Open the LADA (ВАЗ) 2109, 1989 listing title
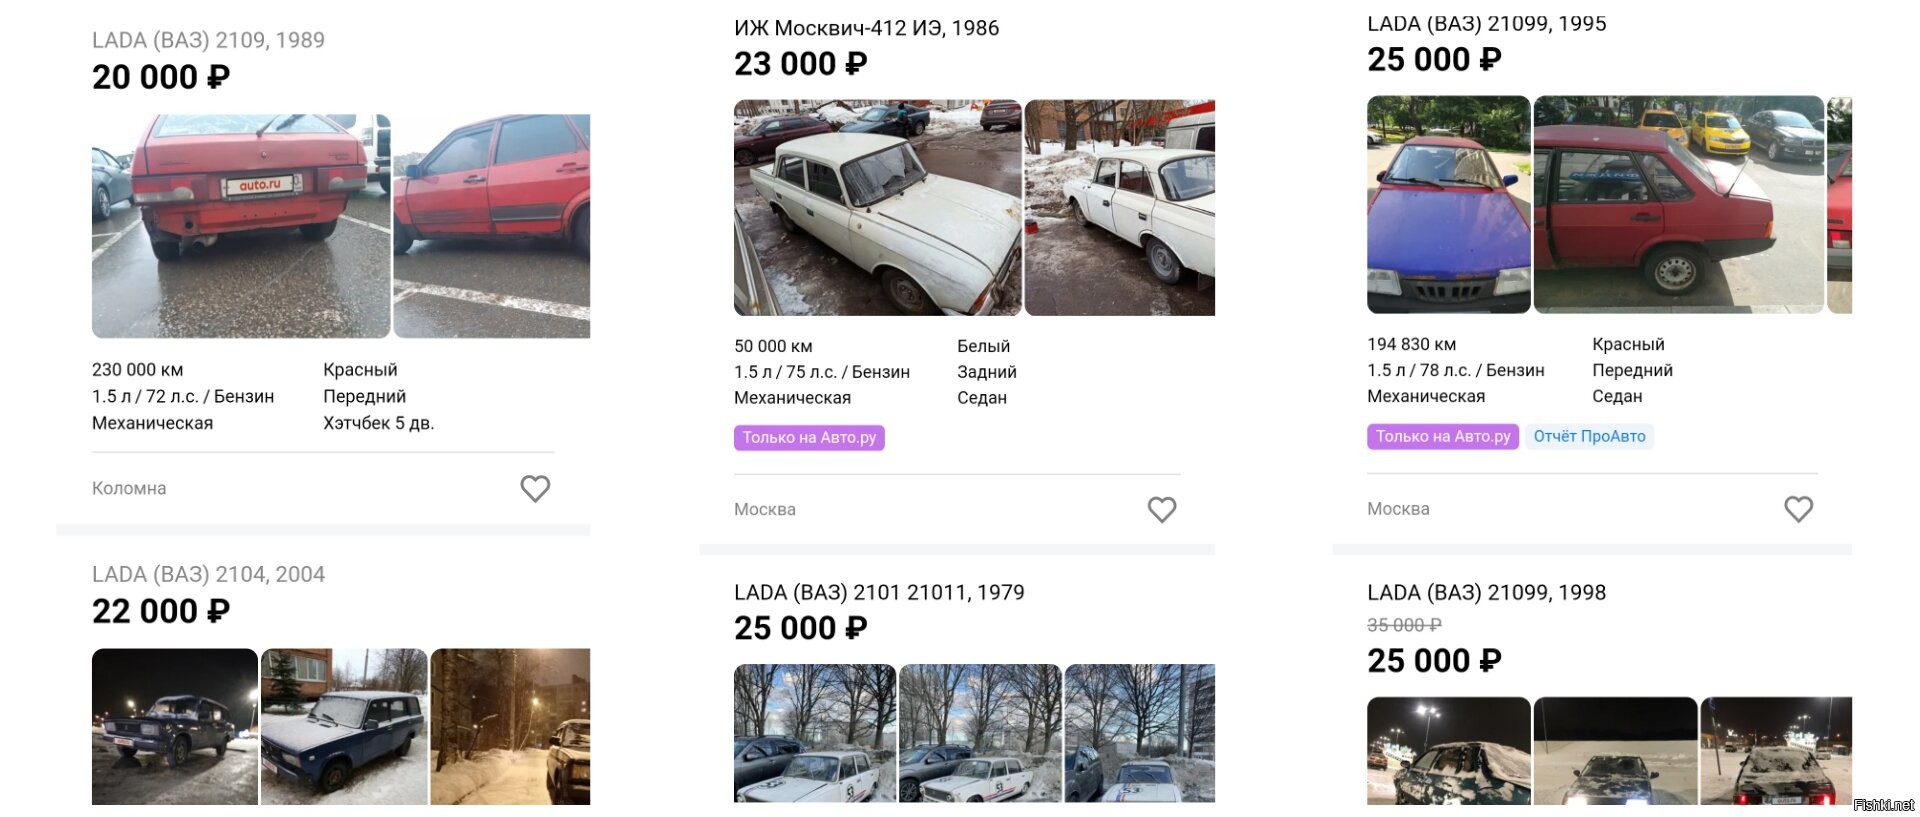 pyautogui.click(x=208, y=40)
